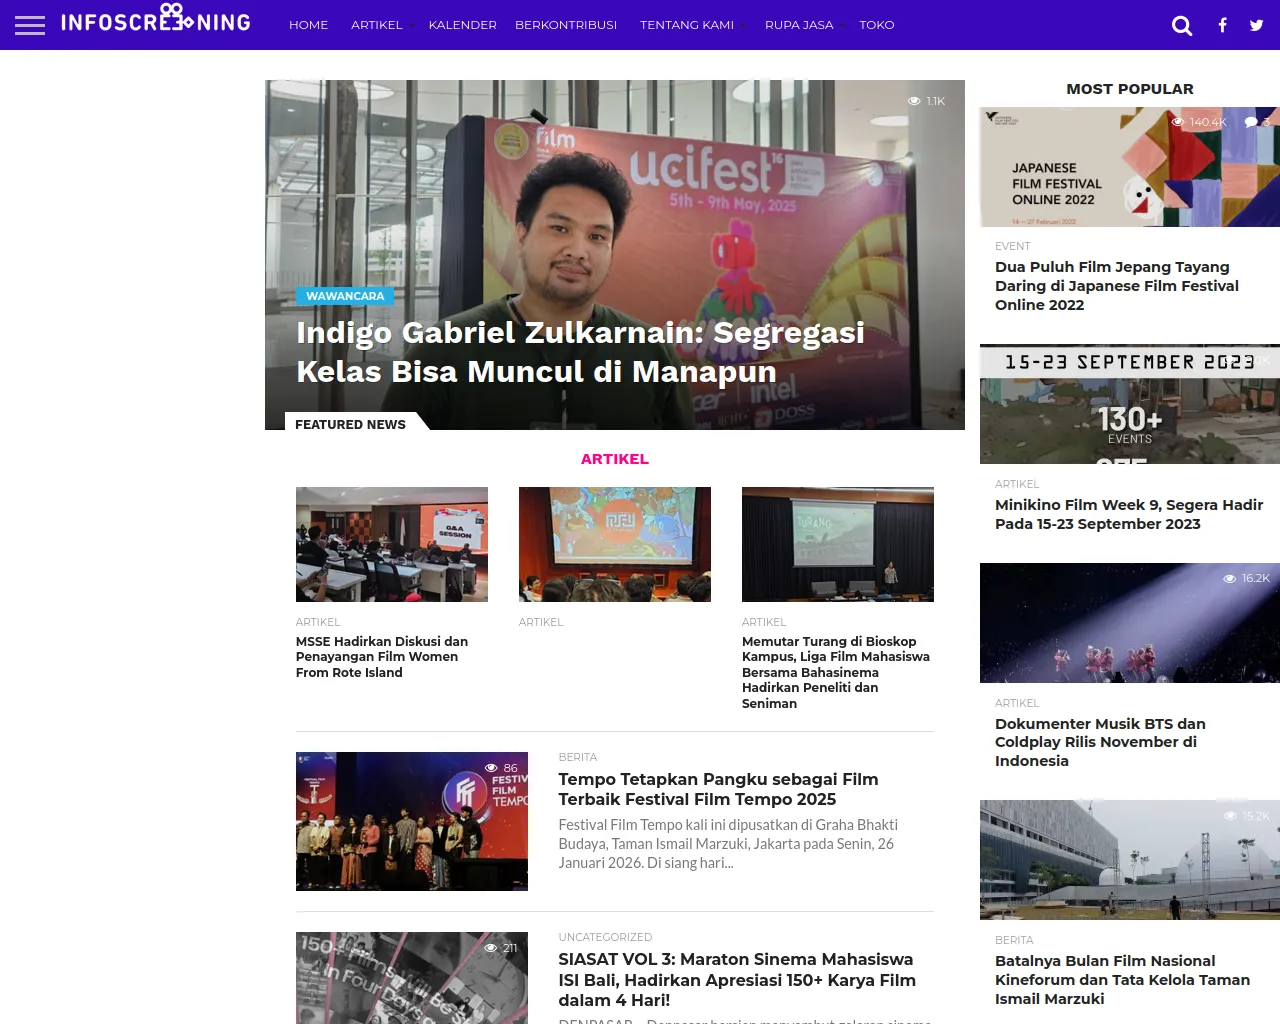Click Artikel label above Minikino article
This screenshot has height=1024, width=1280.
click(1017, 484)
